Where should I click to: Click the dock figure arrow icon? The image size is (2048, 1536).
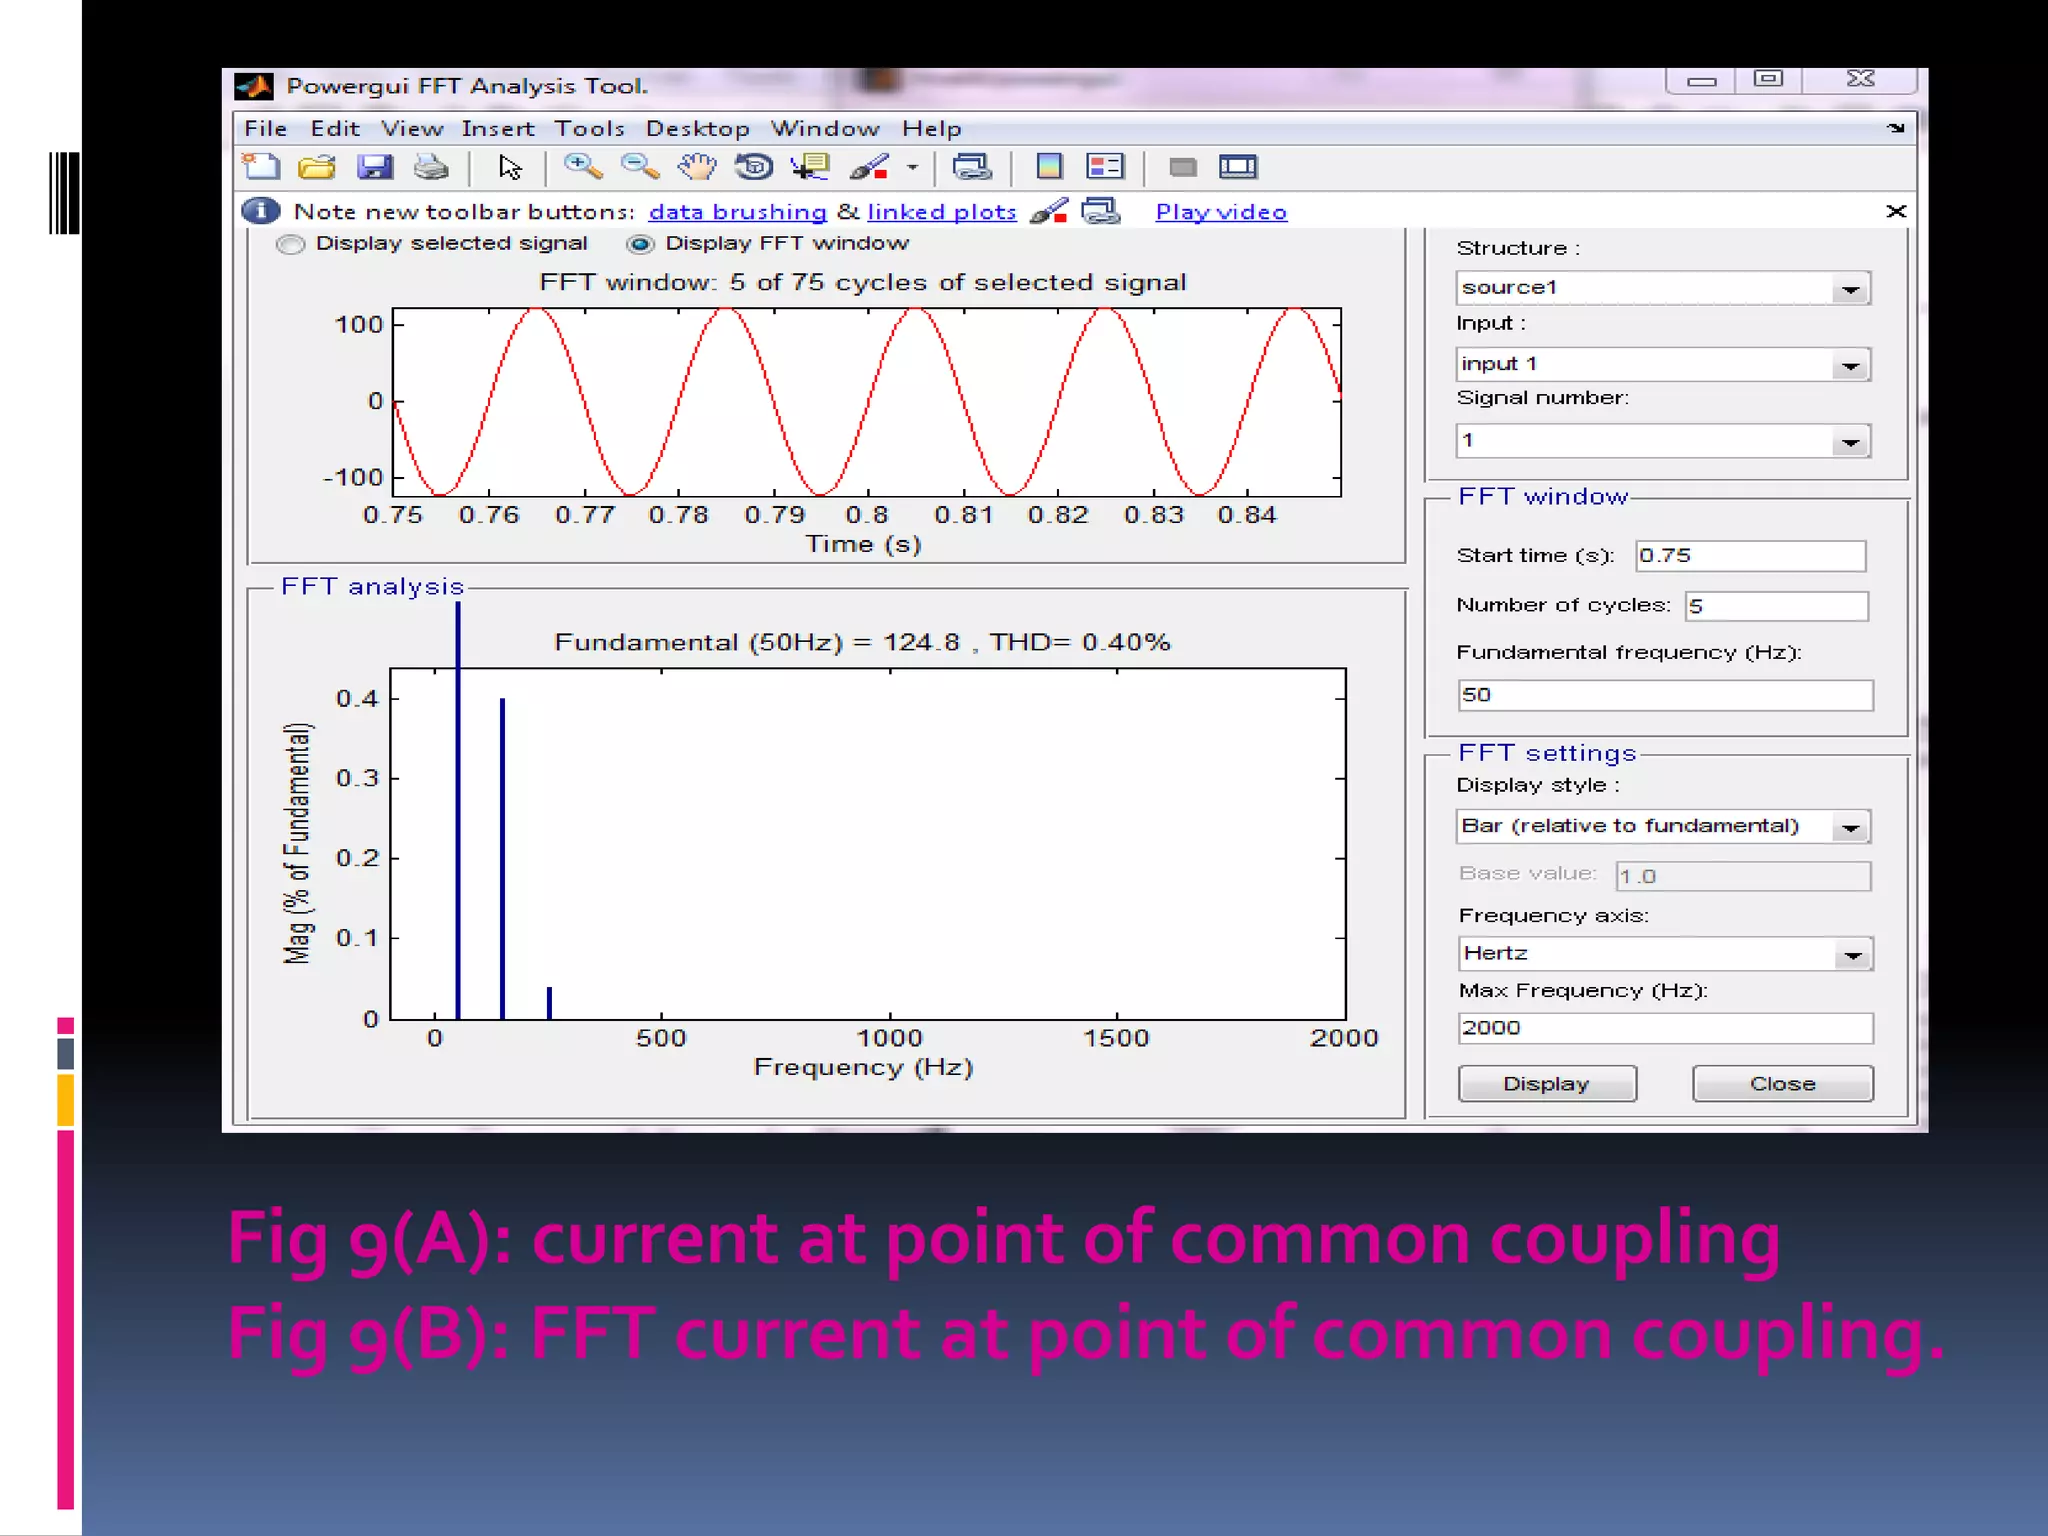tap(1895, 128)
